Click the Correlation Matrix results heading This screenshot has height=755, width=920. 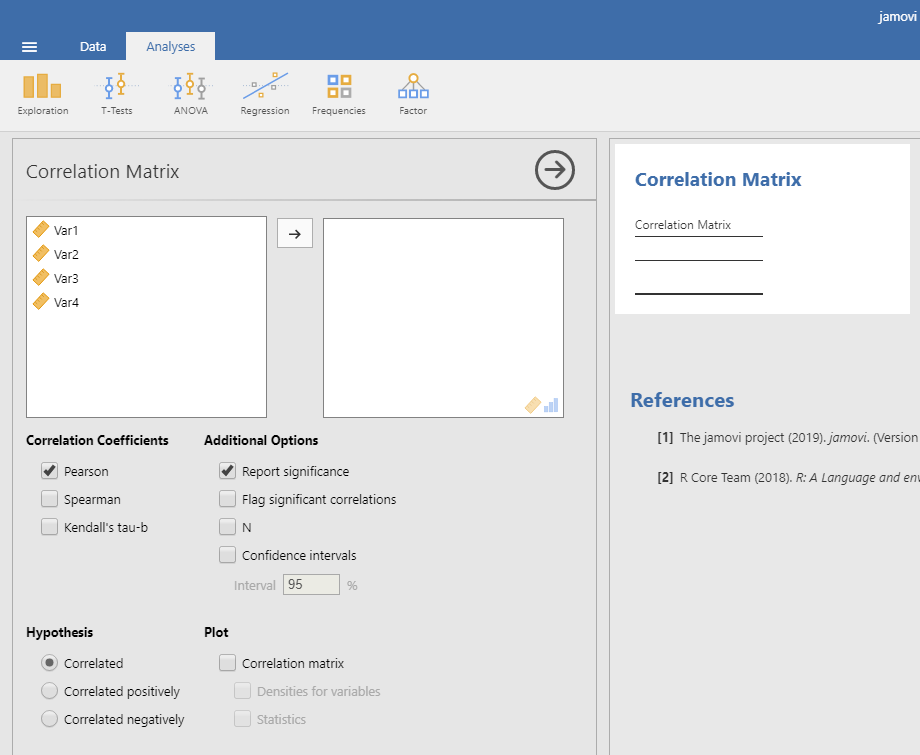718,180
